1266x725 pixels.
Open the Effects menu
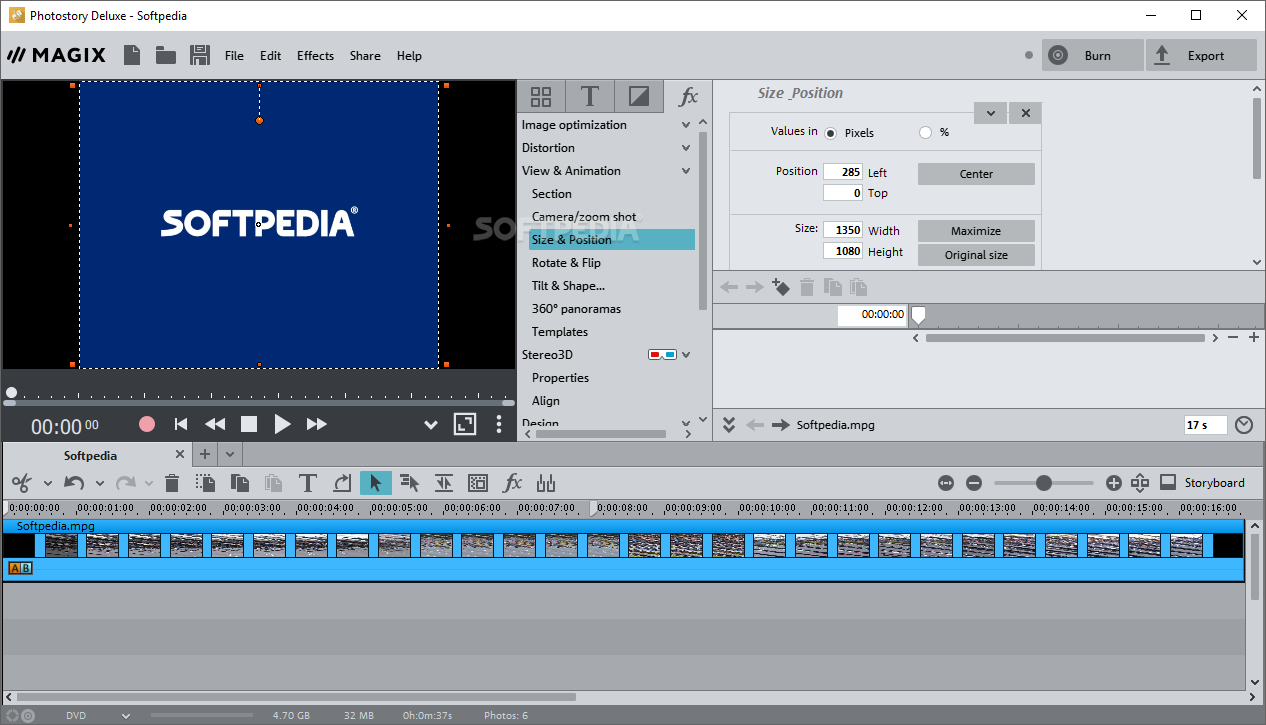coord(315,56)
